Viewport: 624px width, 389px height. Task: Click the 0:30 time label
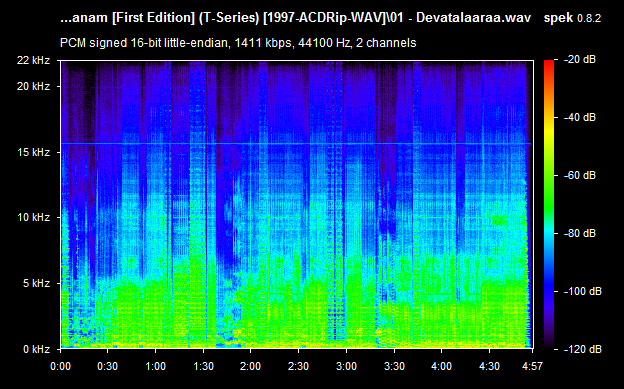pyautogui.click(x=107, y=366)
